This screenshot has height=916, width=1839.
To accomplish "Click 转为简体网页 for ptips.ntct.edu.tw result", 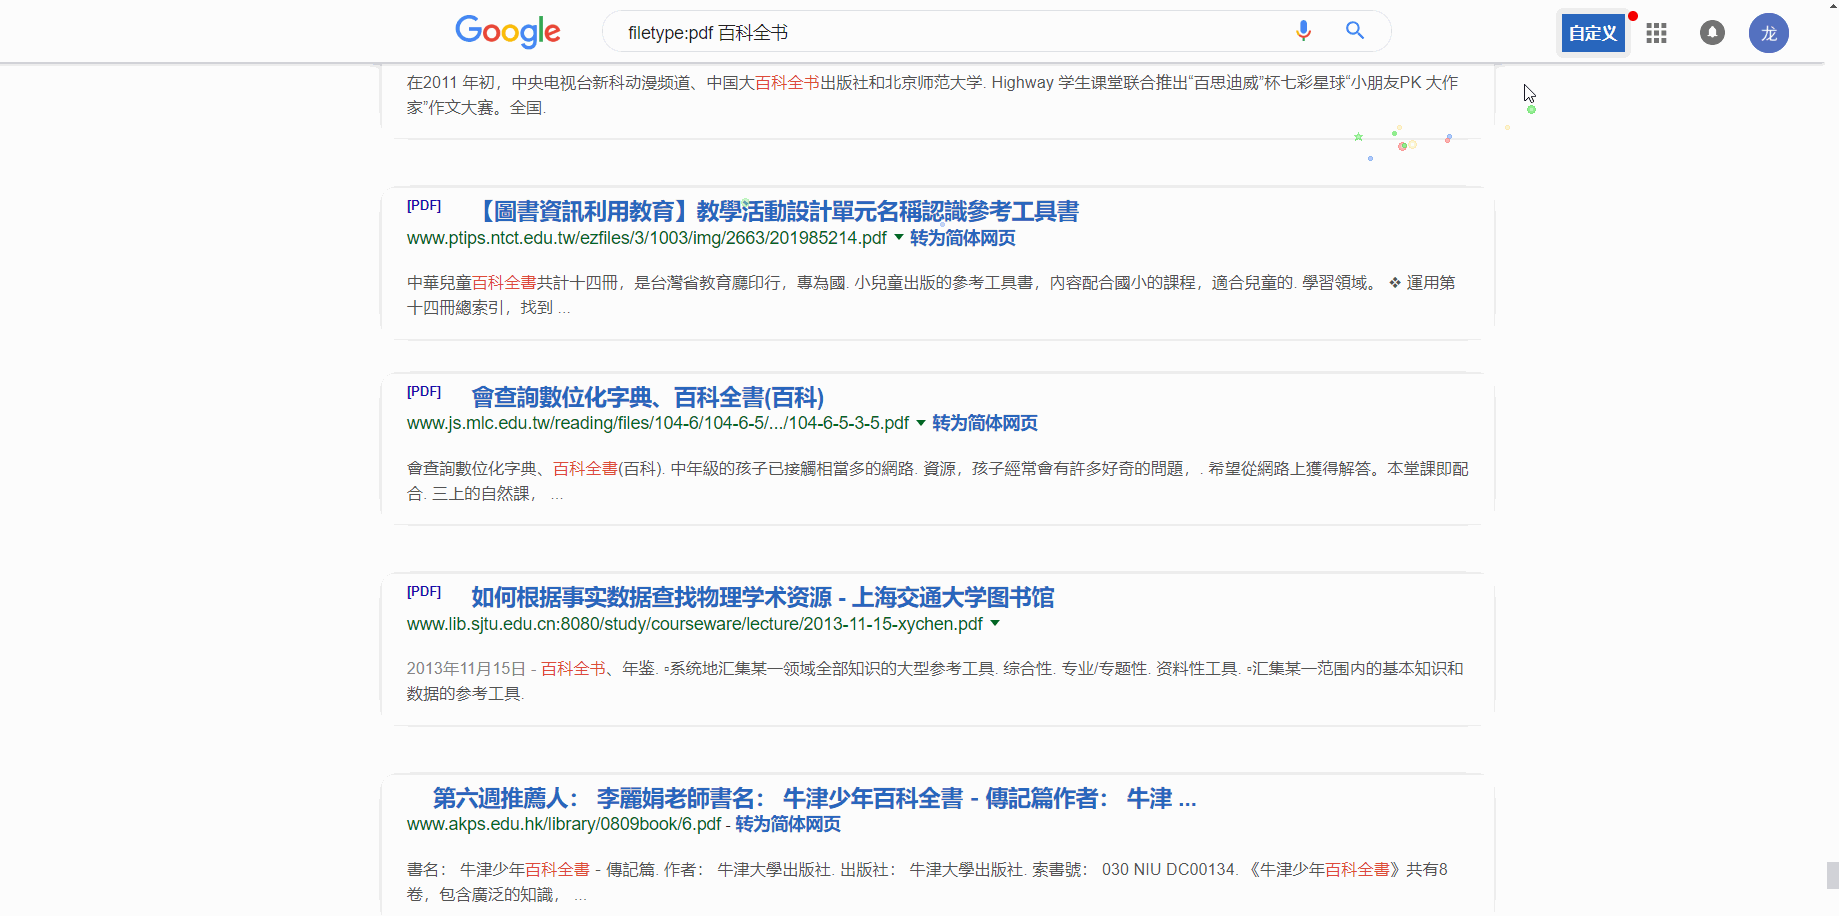I will tap(962, 238).
